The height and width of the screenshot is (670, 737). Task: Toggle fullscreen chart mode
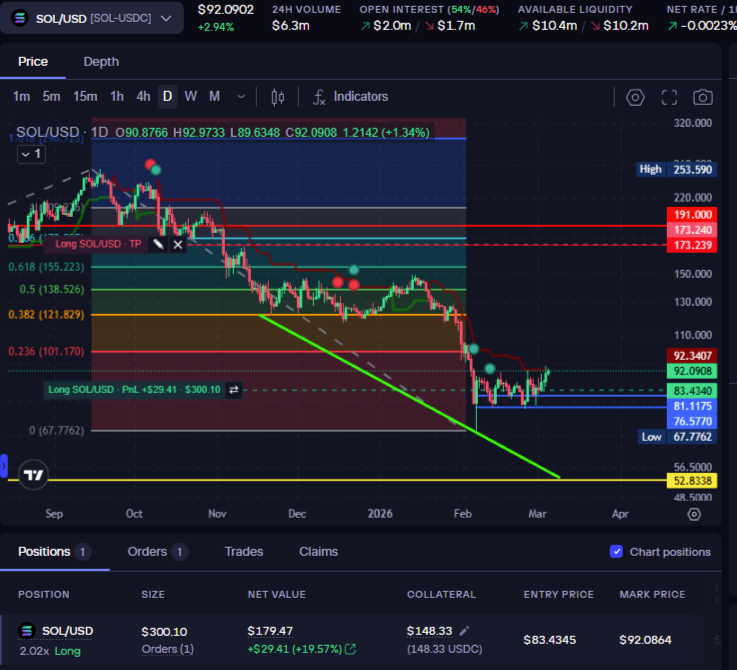(x=669, y=97)
